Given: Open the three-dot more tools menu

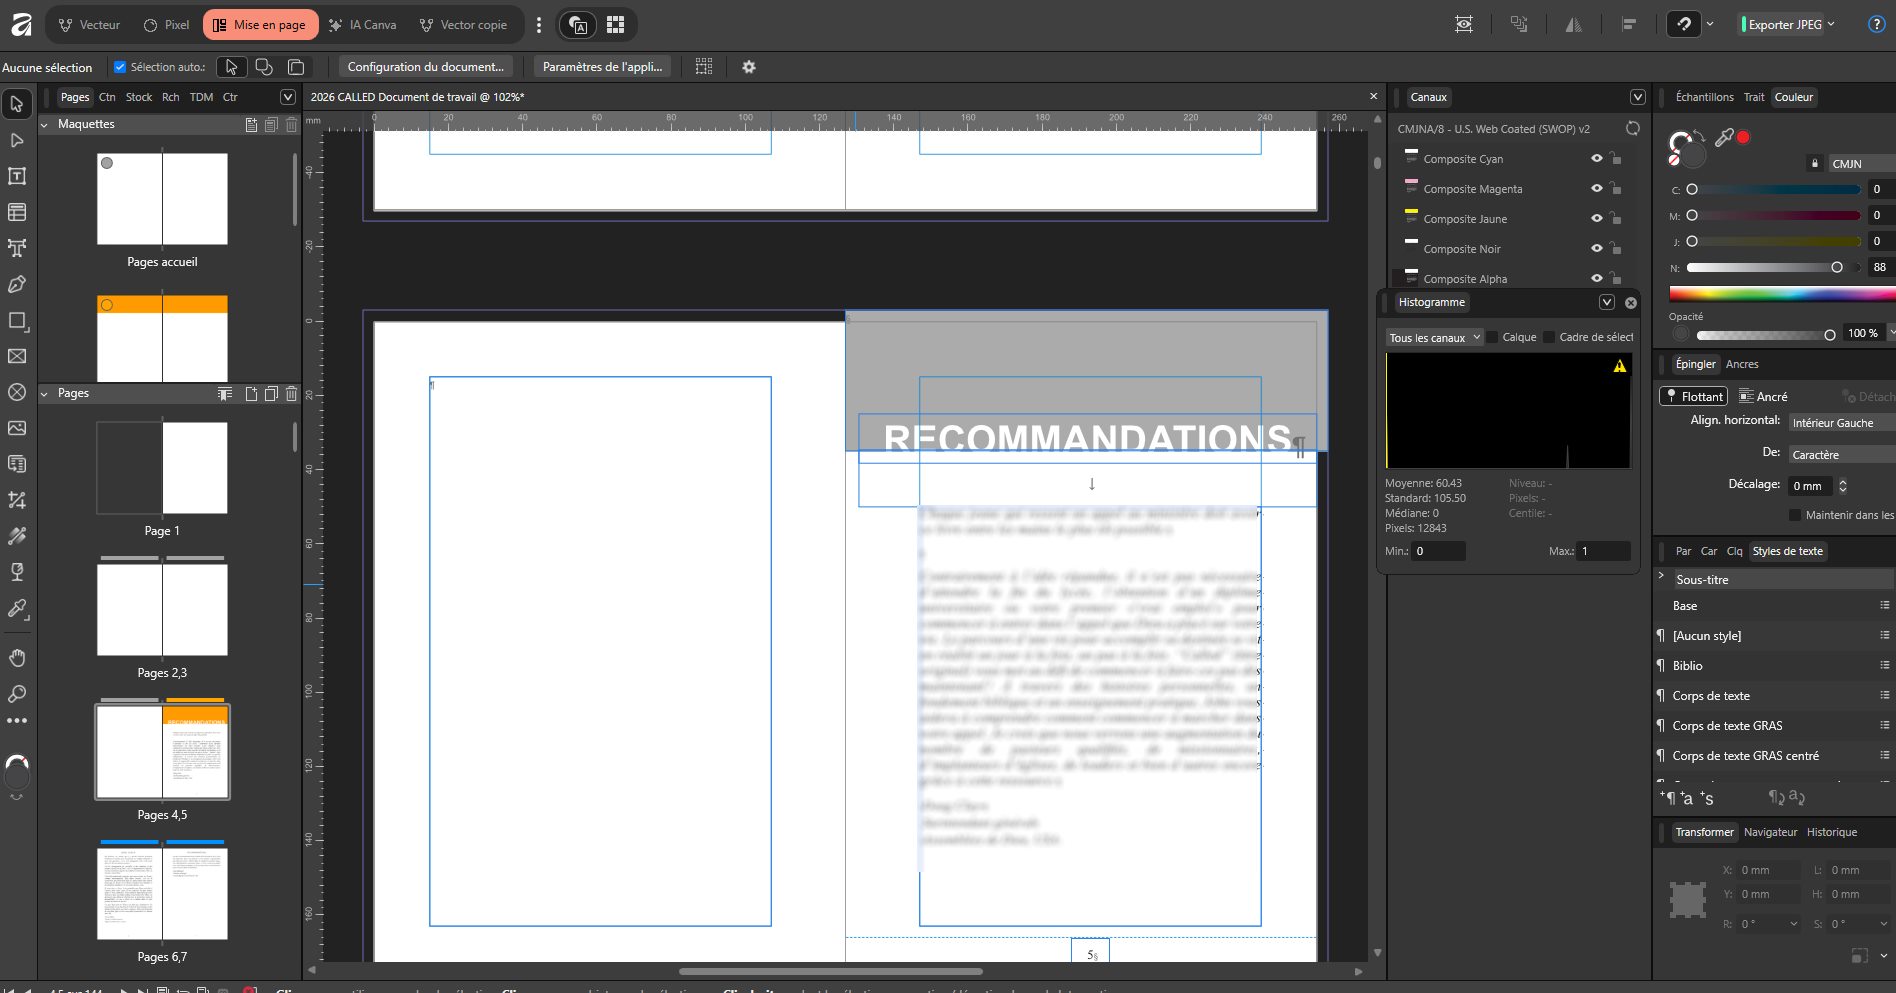Looking at the screenshot, I should (x=17, y=721).
